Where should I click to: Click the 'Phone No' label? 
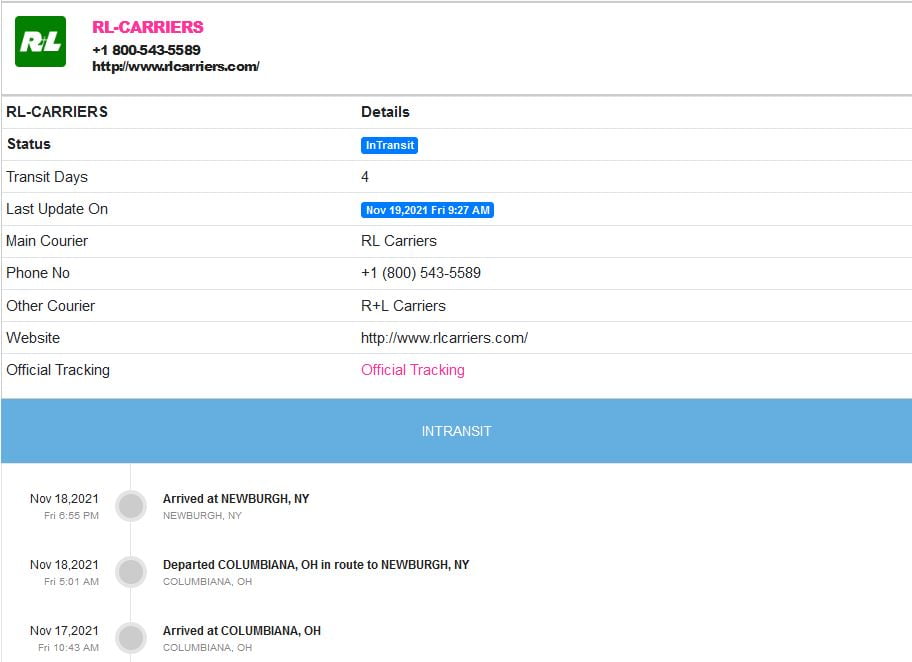coord(38,273)
